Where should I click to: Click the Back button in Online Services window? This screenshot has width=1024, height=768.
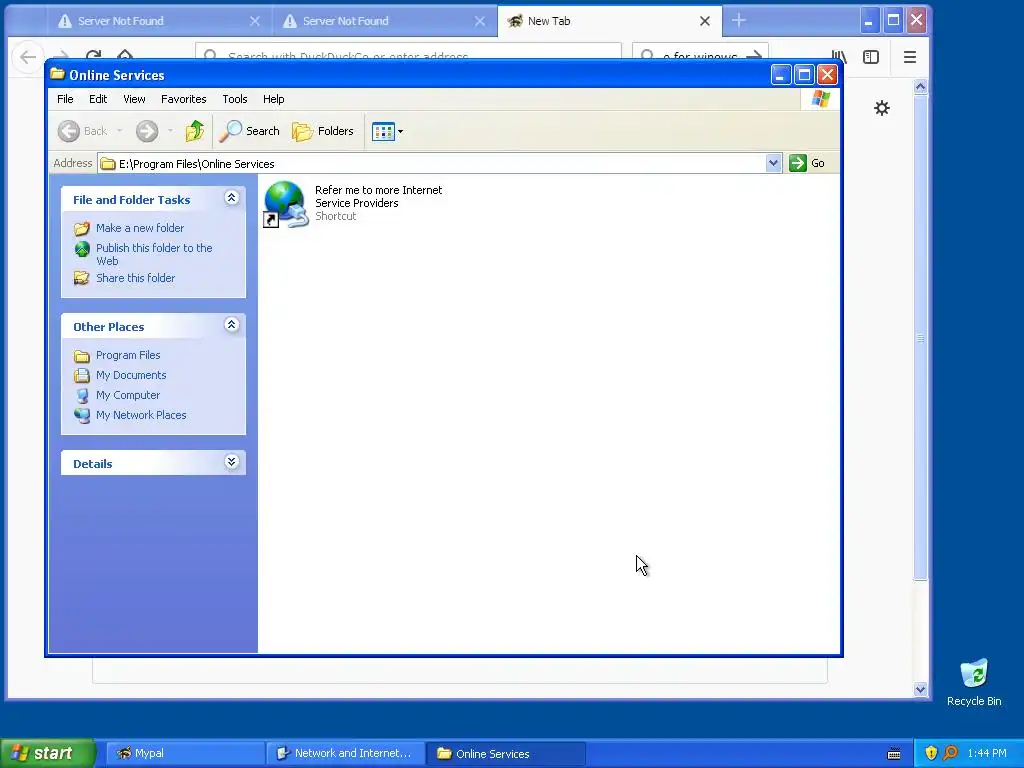coord(82,131)
